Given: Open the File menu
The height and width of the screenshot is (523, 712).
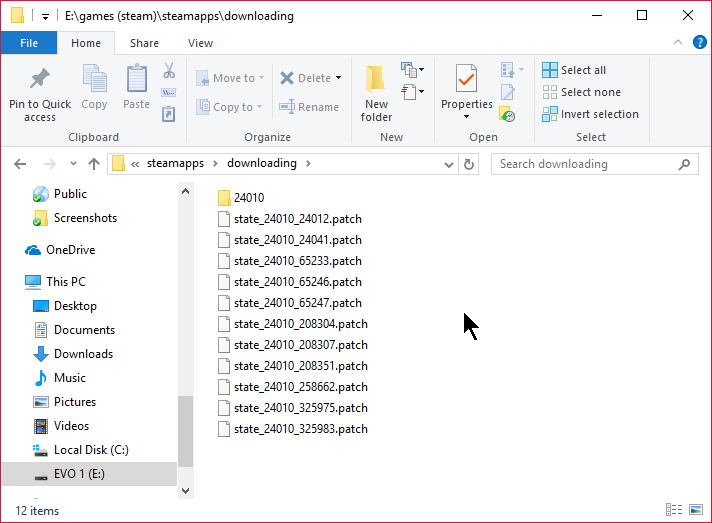Looking at the screenshot, I should pos(29,43).
